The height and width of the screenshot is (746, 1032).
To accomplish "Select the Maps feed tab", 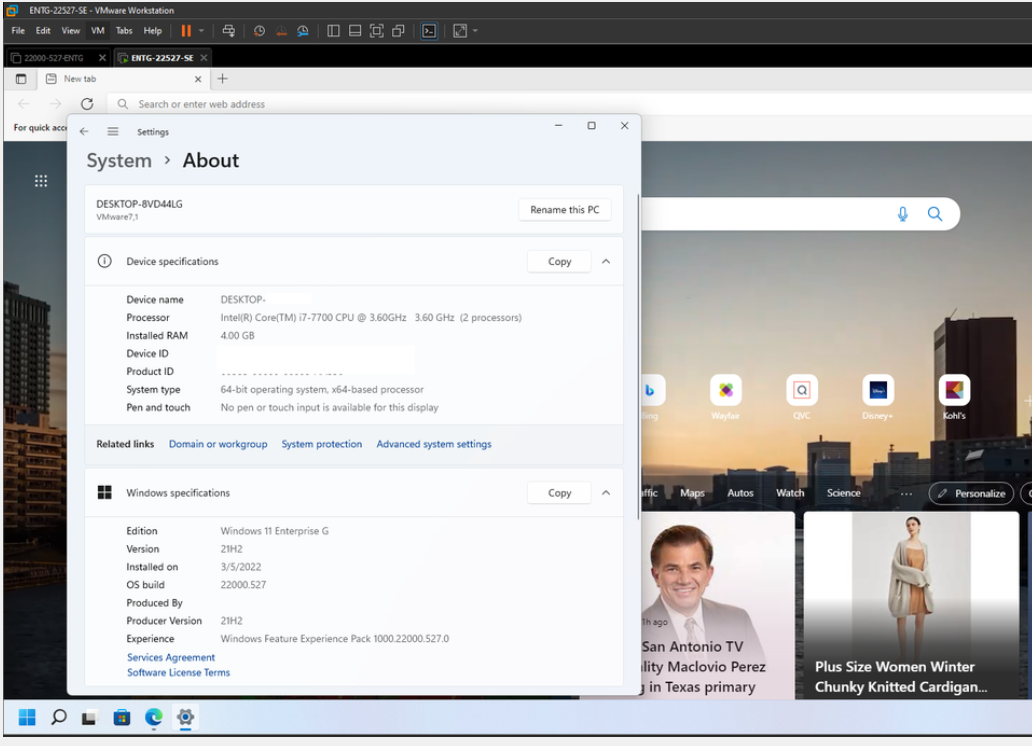I will coord(692,493).
